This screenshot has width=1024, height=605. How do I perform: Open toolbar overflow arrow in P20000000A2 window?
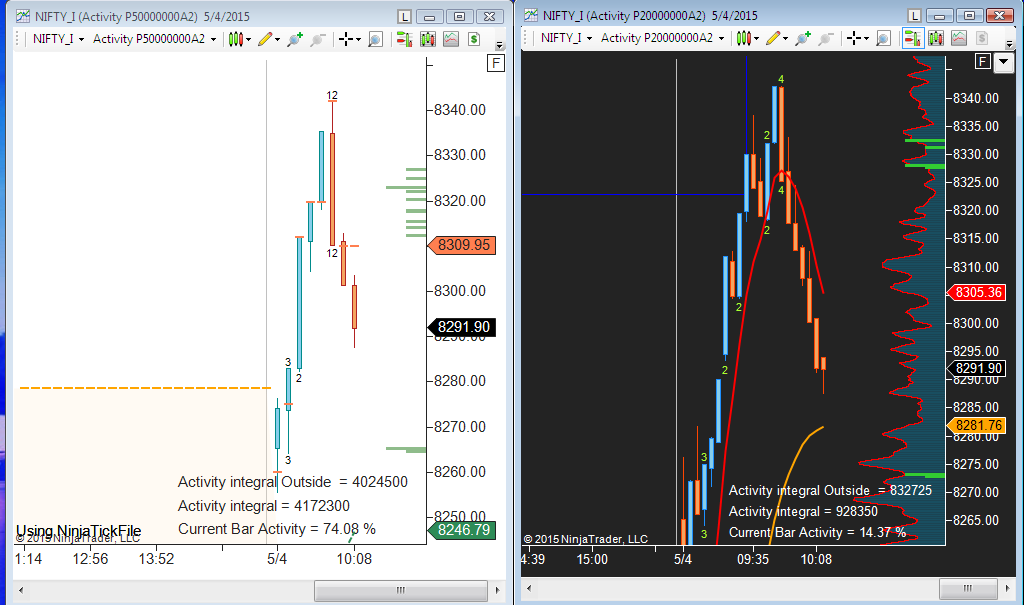[x=1010, y=44]
